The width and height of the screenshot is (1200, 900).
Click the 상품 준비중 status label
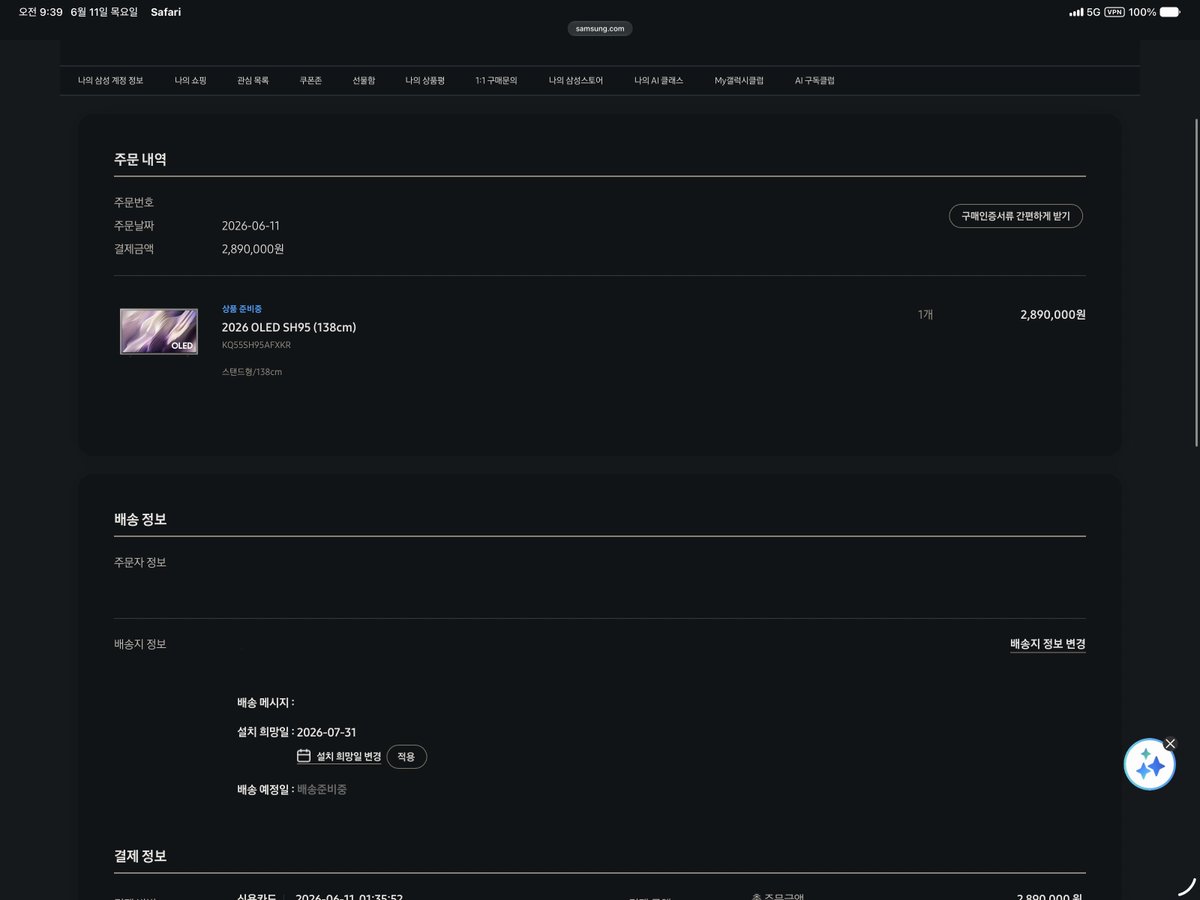click(242, 309)
